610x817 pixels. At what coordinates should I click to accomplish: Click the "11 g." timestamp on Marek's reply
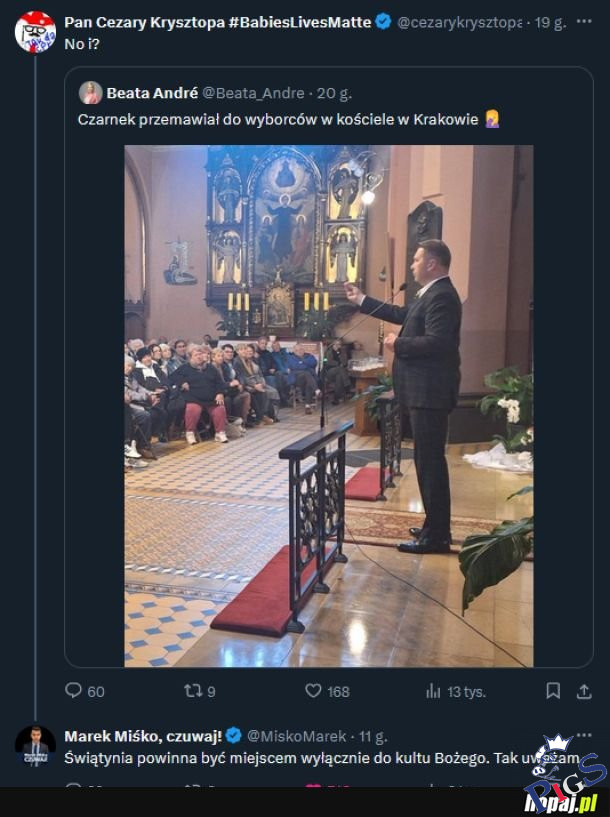(x=374, y=736)
